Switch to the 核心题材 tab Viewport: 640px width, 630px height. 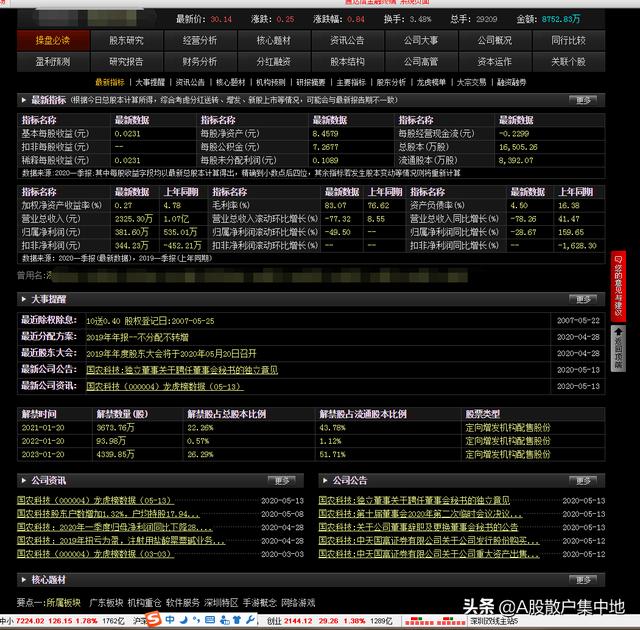[274, 40]
